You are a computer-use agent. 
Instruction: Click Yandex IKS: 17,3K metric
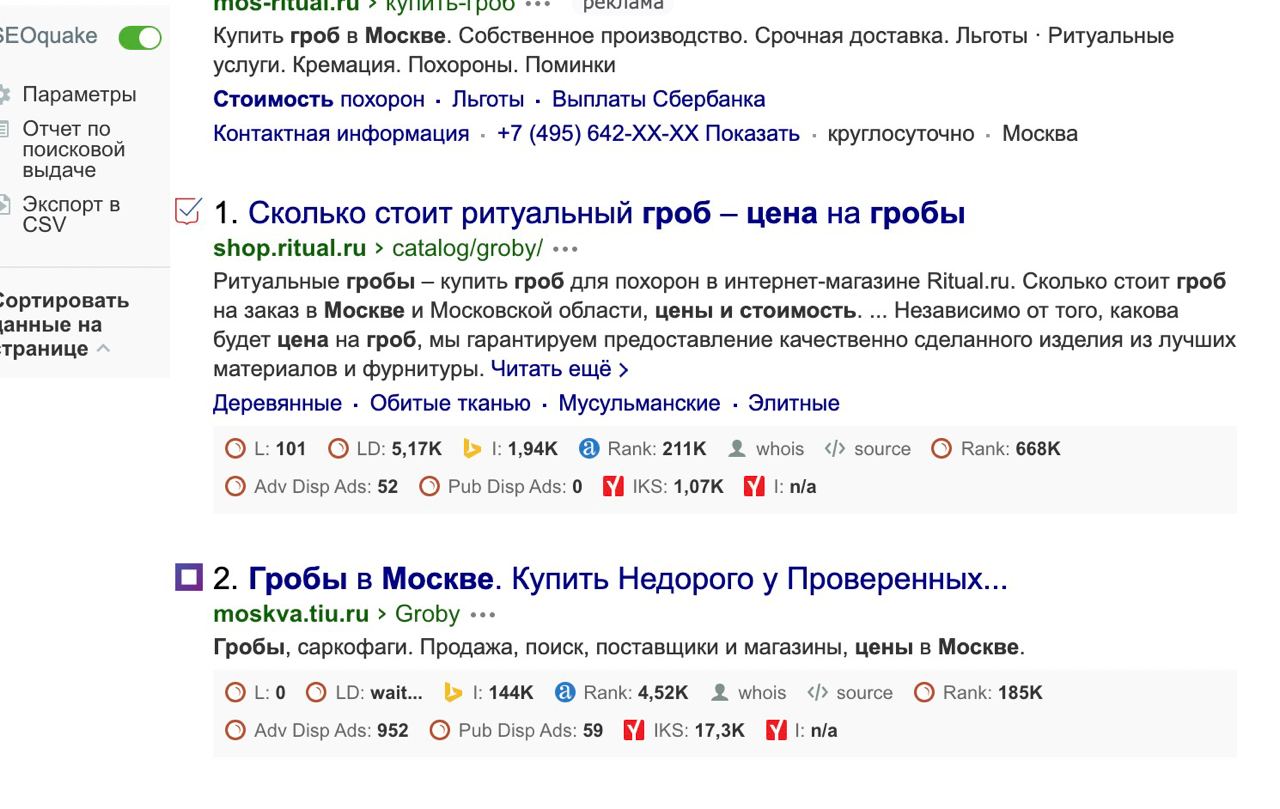(685, 731)
